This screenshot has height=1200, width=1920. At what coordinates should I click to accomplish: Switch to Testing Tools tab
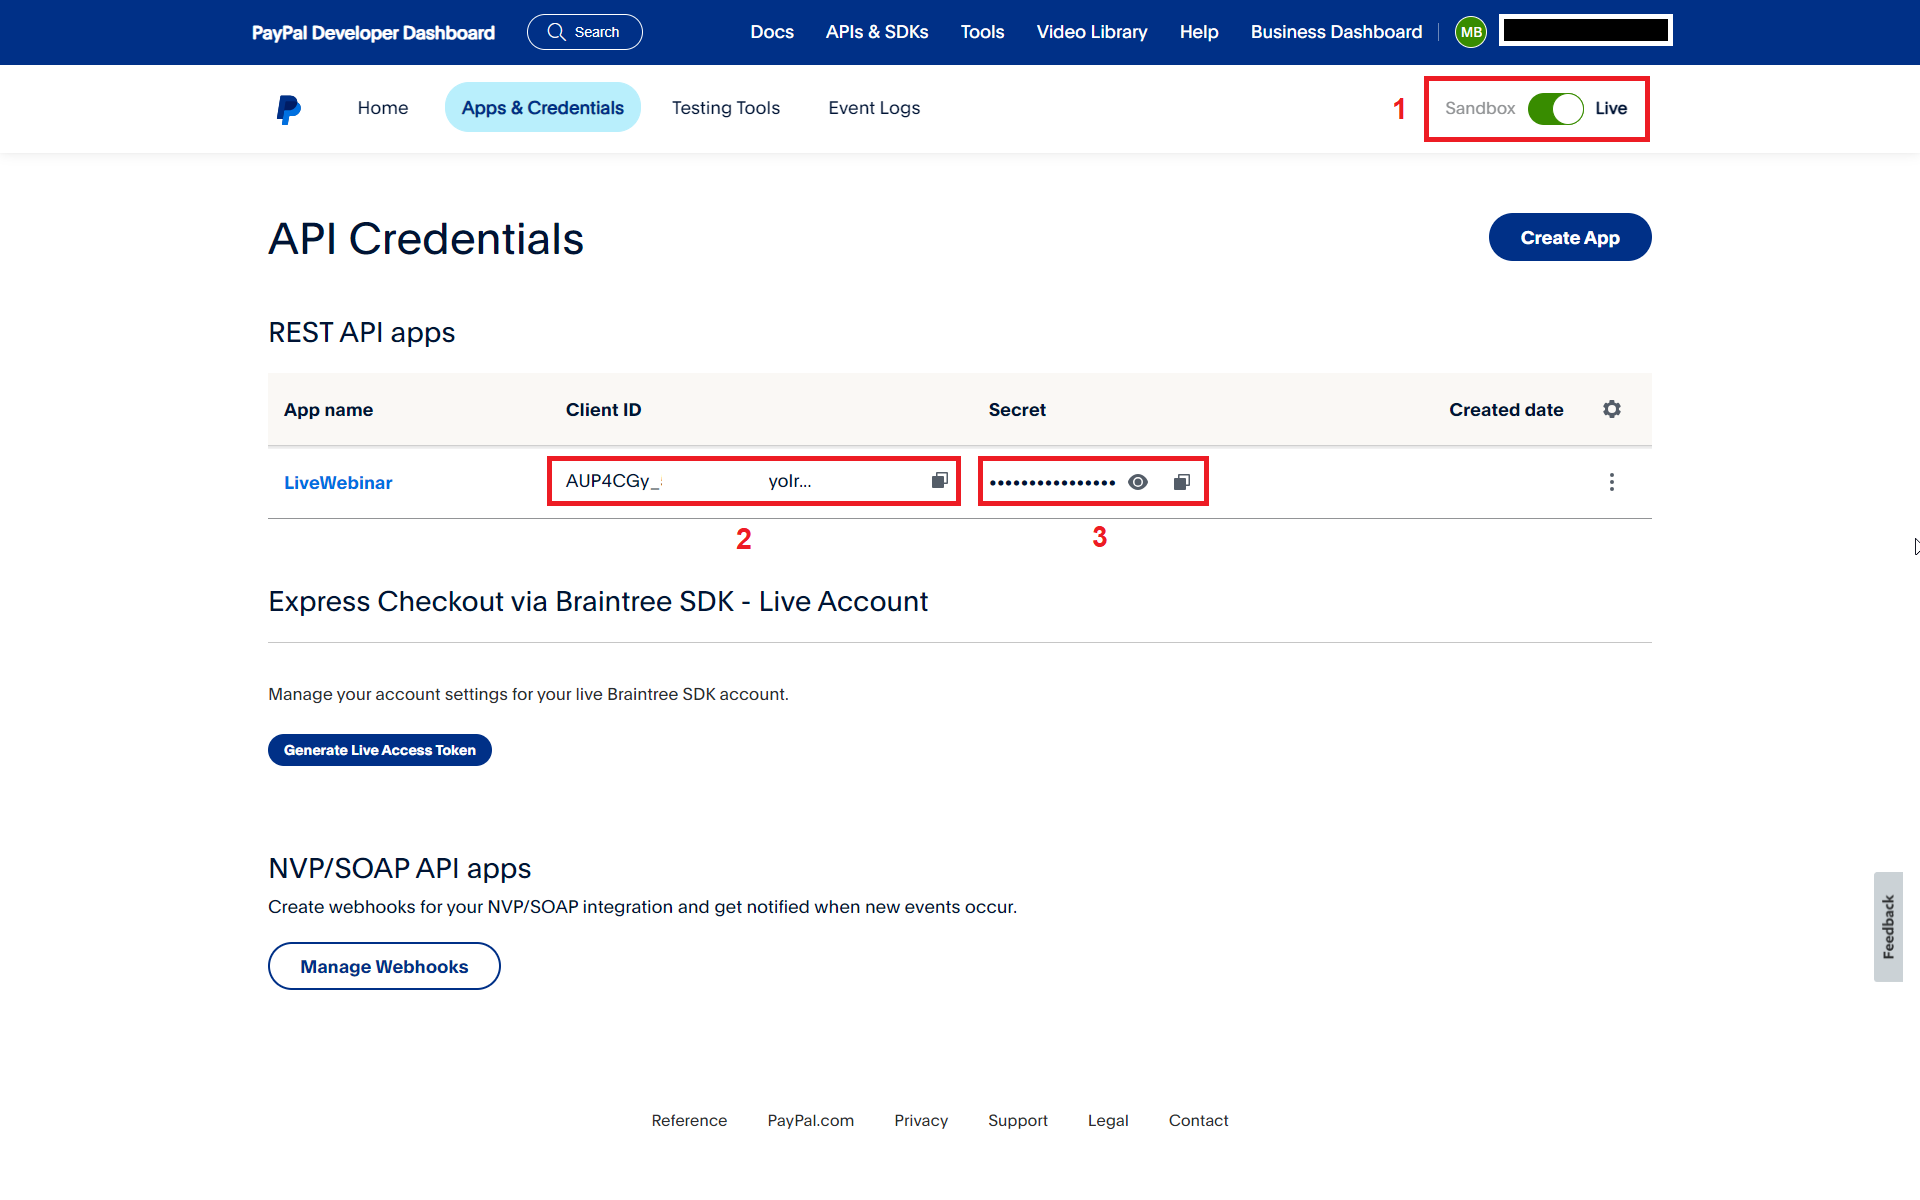pos(725,108)
